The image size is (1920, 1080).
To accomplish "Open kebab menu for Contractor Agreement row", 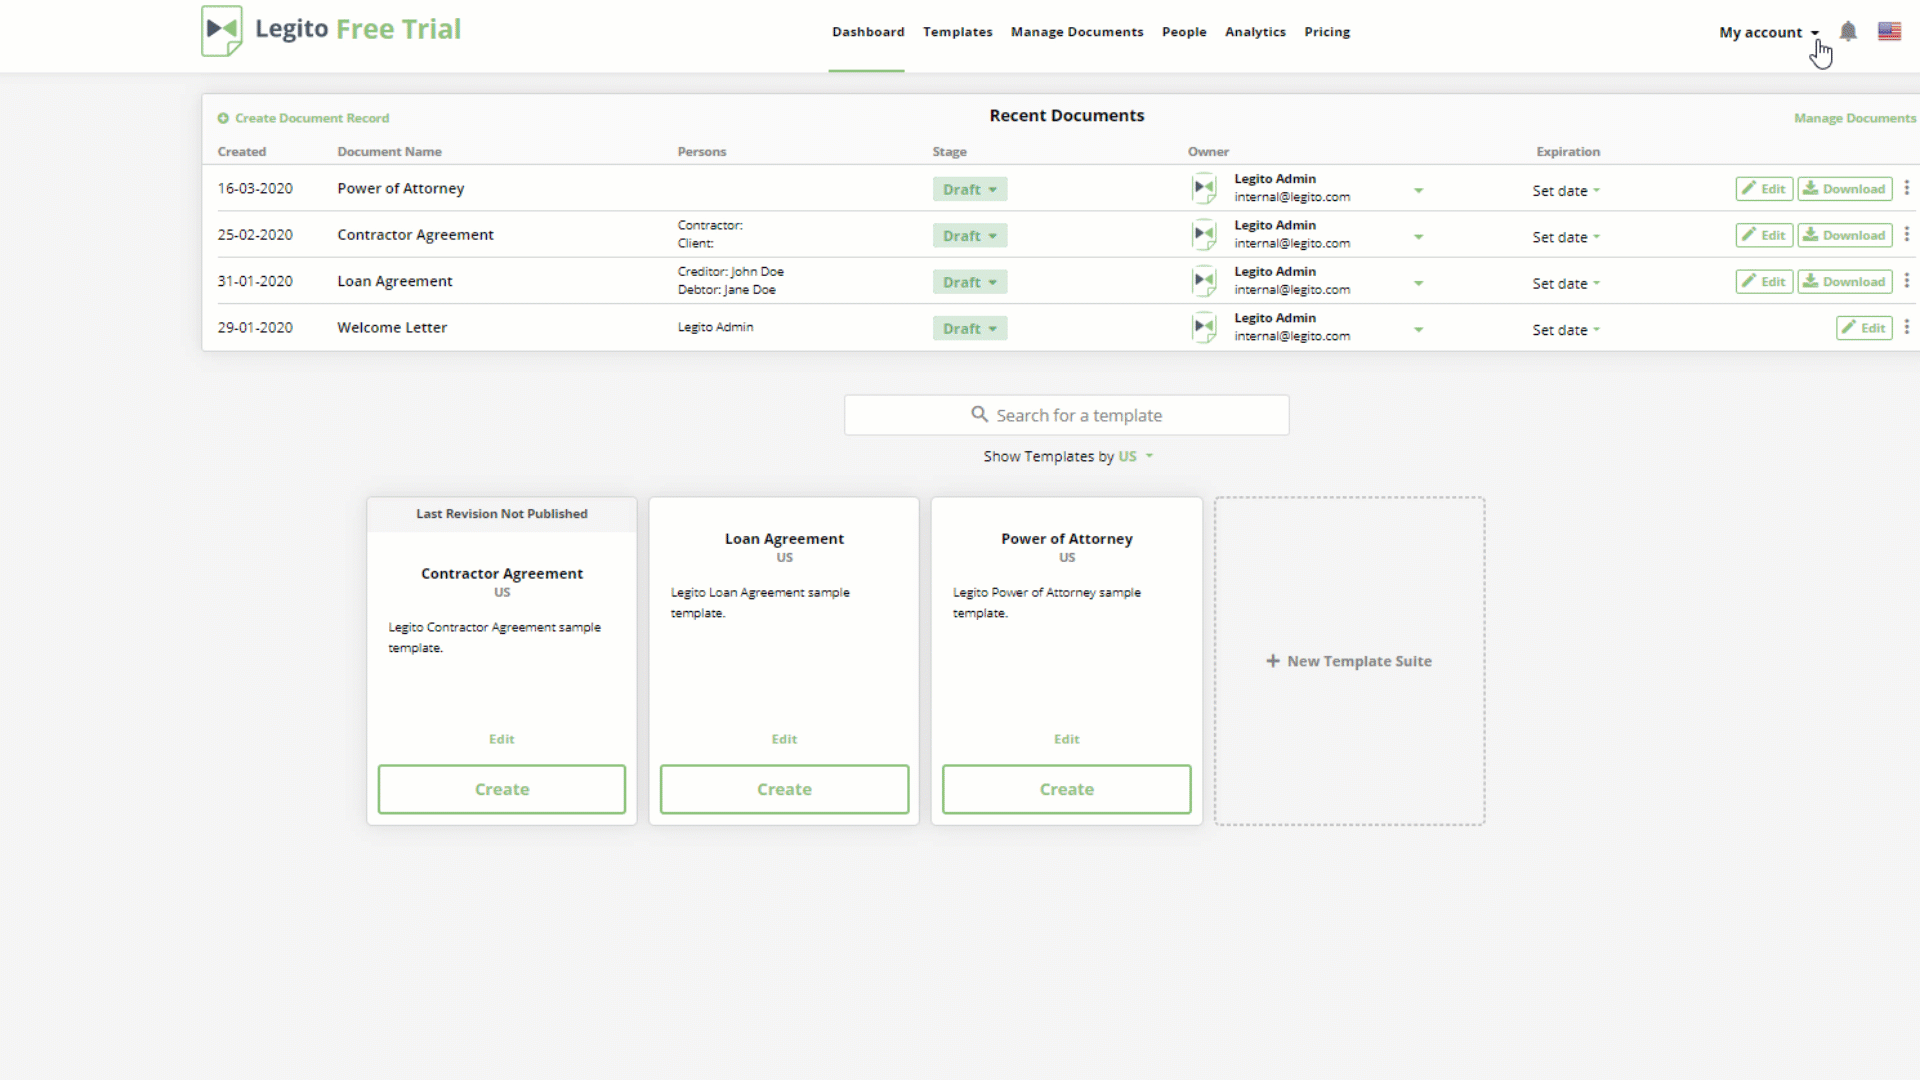I will pos(1907,234).
